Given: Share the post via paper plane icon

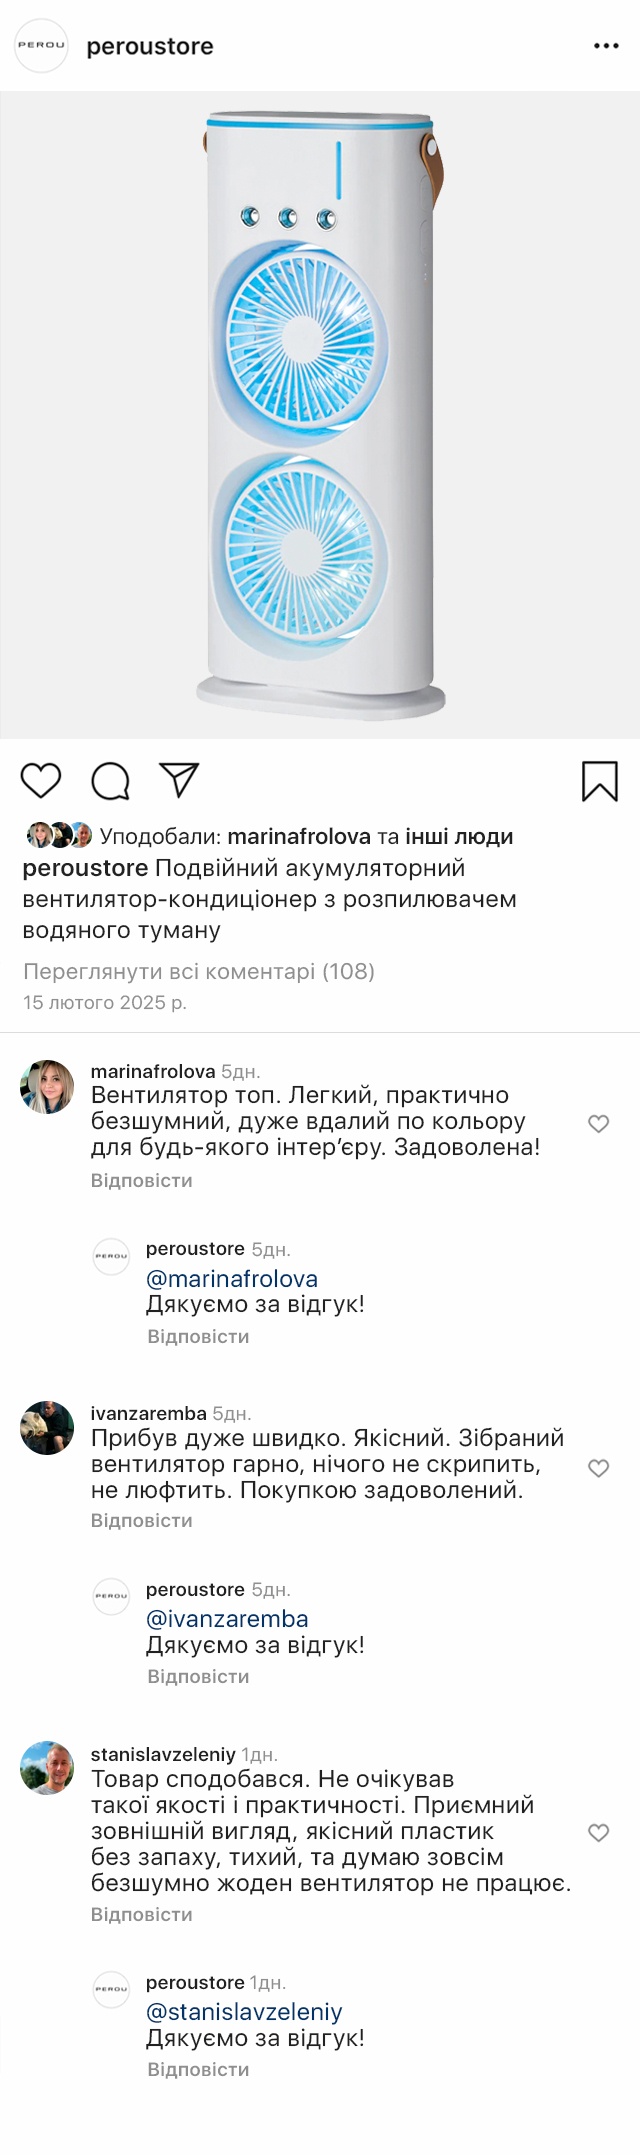Looking at the screenshot, I should (x=180, y=780).
